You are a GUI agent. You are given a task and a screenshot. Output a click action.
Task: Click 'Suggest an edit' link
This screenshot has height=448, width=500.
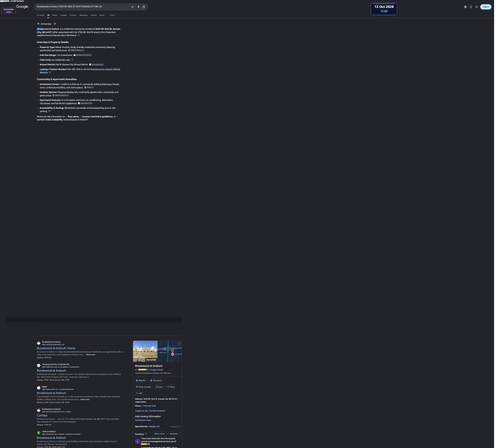pos(141,411)
